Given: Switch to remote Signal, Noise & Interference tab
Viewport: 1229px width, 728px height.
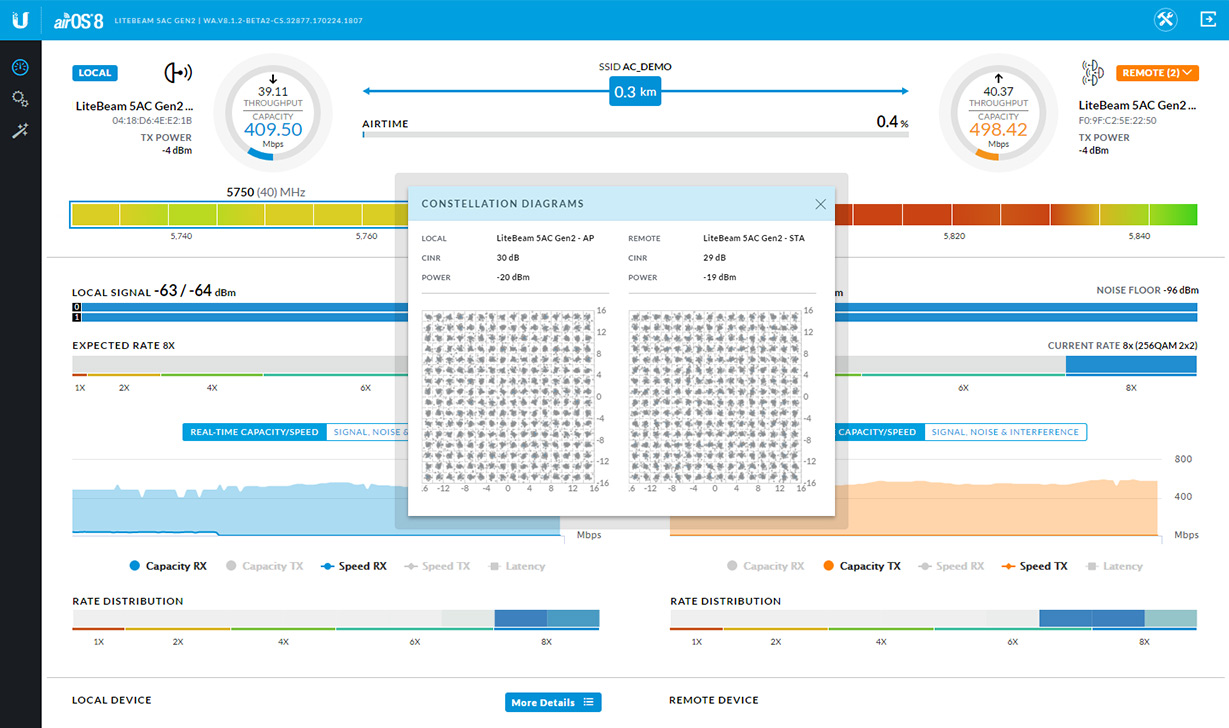Looking at the screenshot, I should pos(1005,432).
